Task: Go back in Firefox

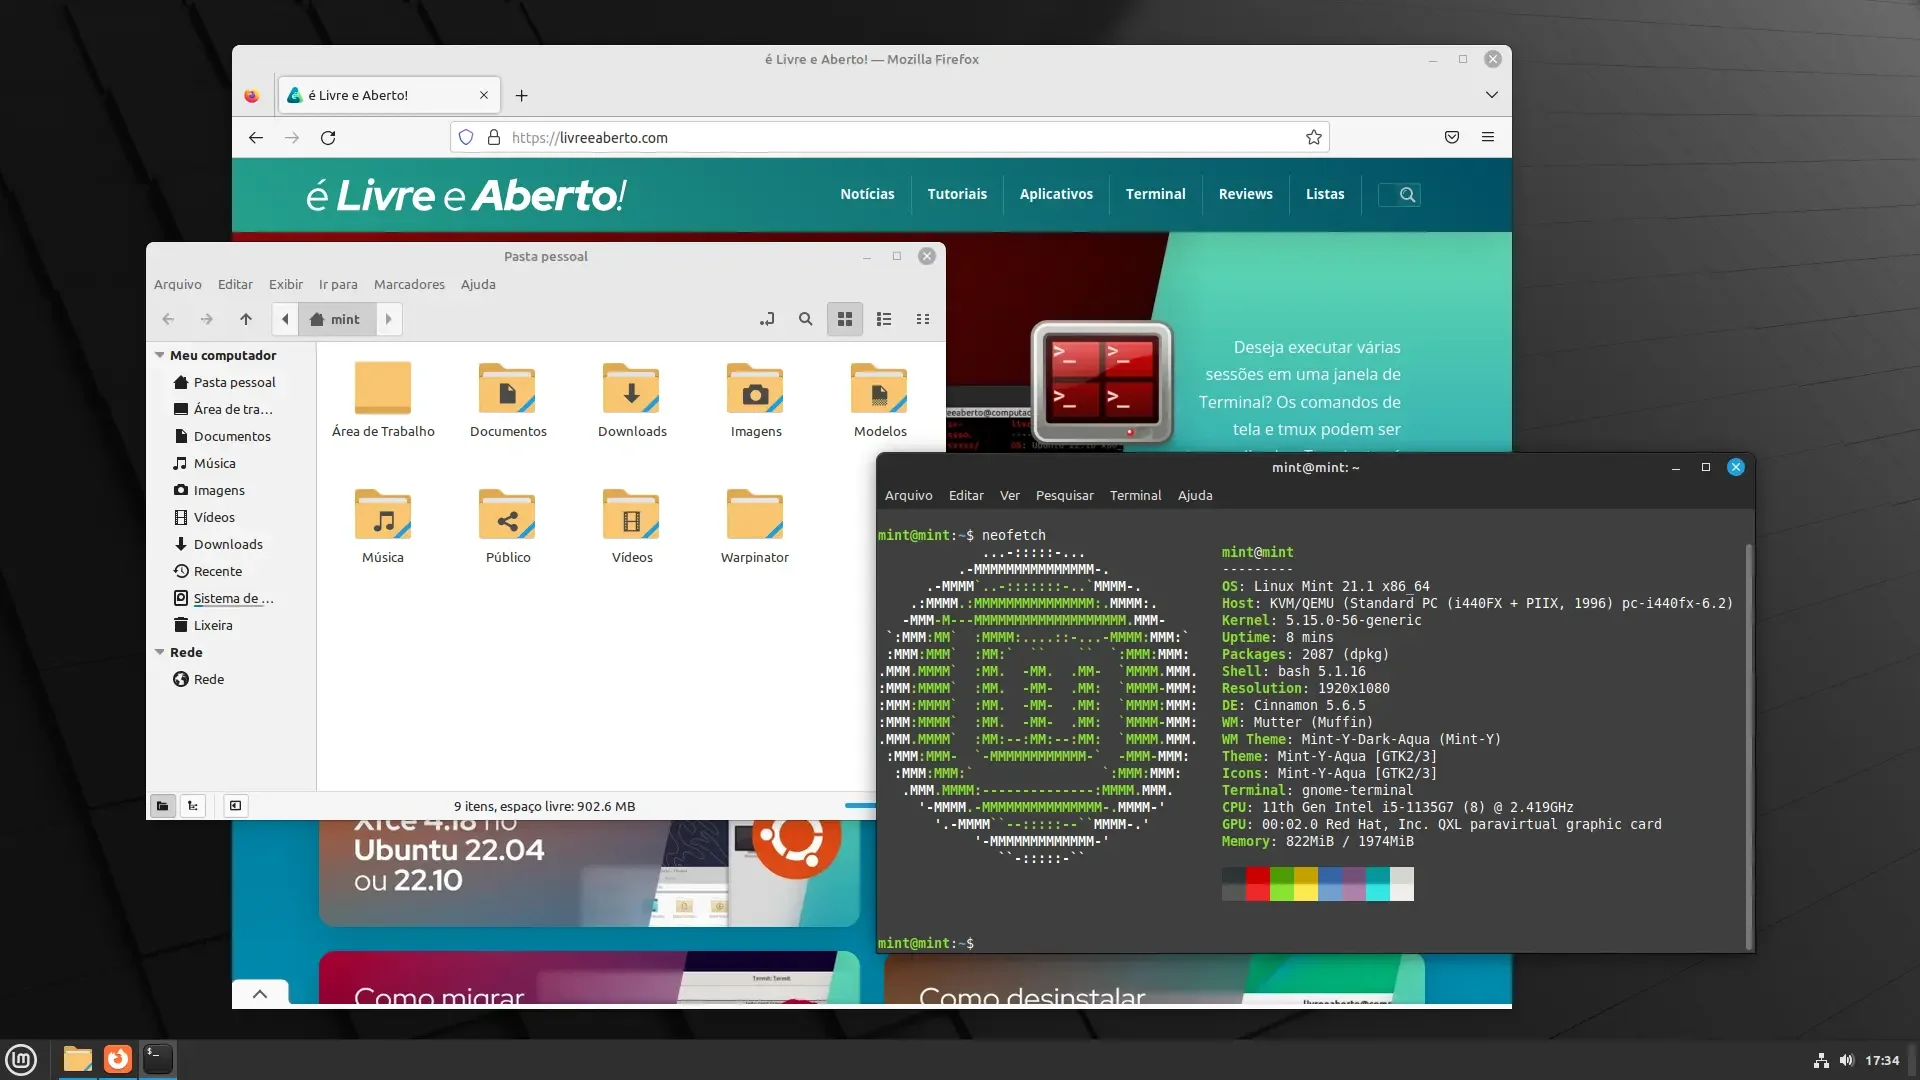Action: coord(256,138)
